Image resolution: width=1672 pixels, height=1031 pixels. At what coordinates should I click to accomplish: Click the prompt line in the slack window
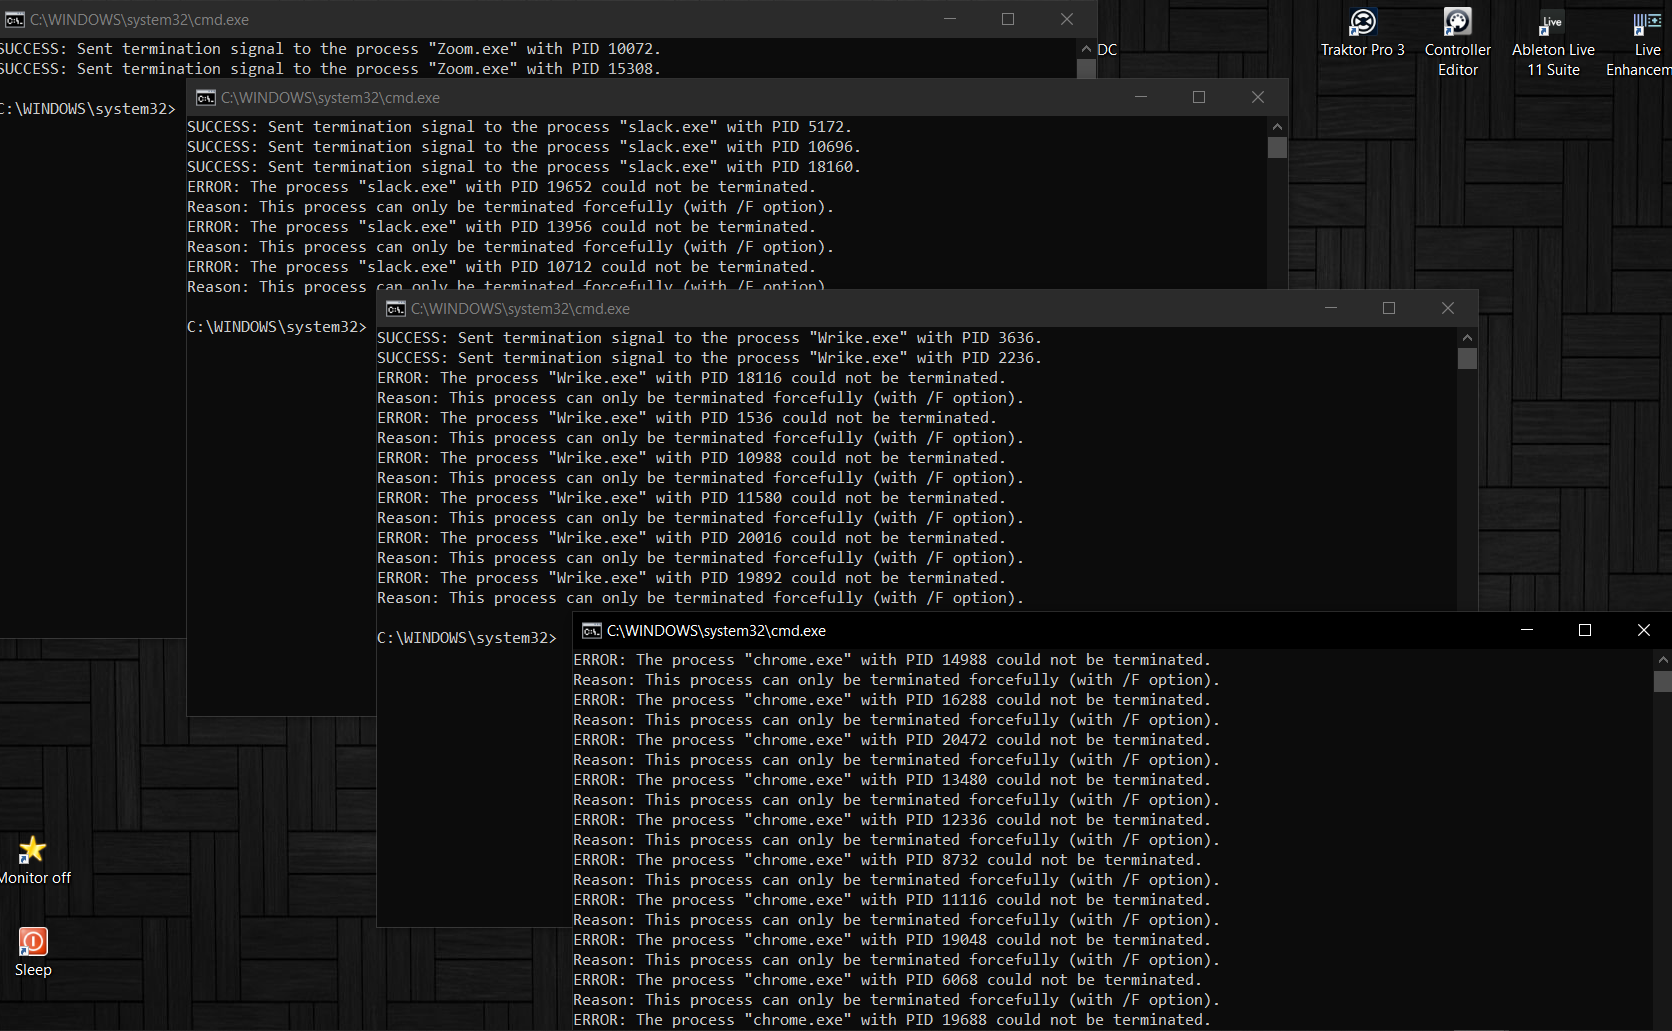pyautogui.click(x=277, y=326)
